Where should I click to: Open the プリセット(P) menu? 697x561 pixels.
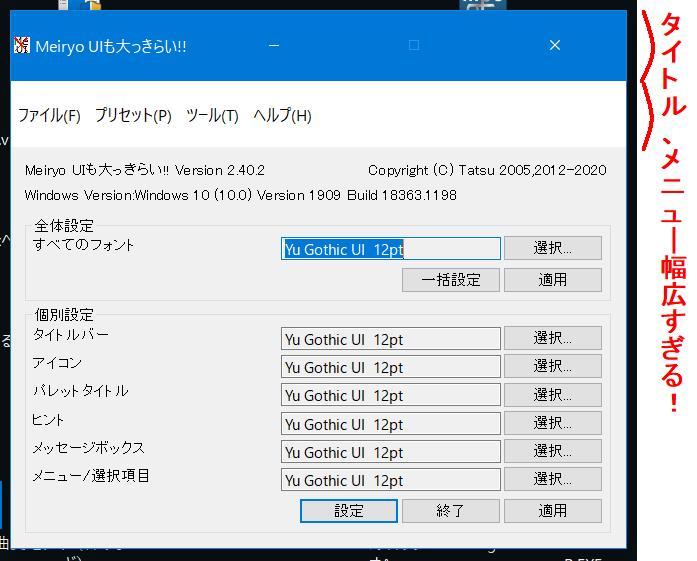click(x=133, y=116)
